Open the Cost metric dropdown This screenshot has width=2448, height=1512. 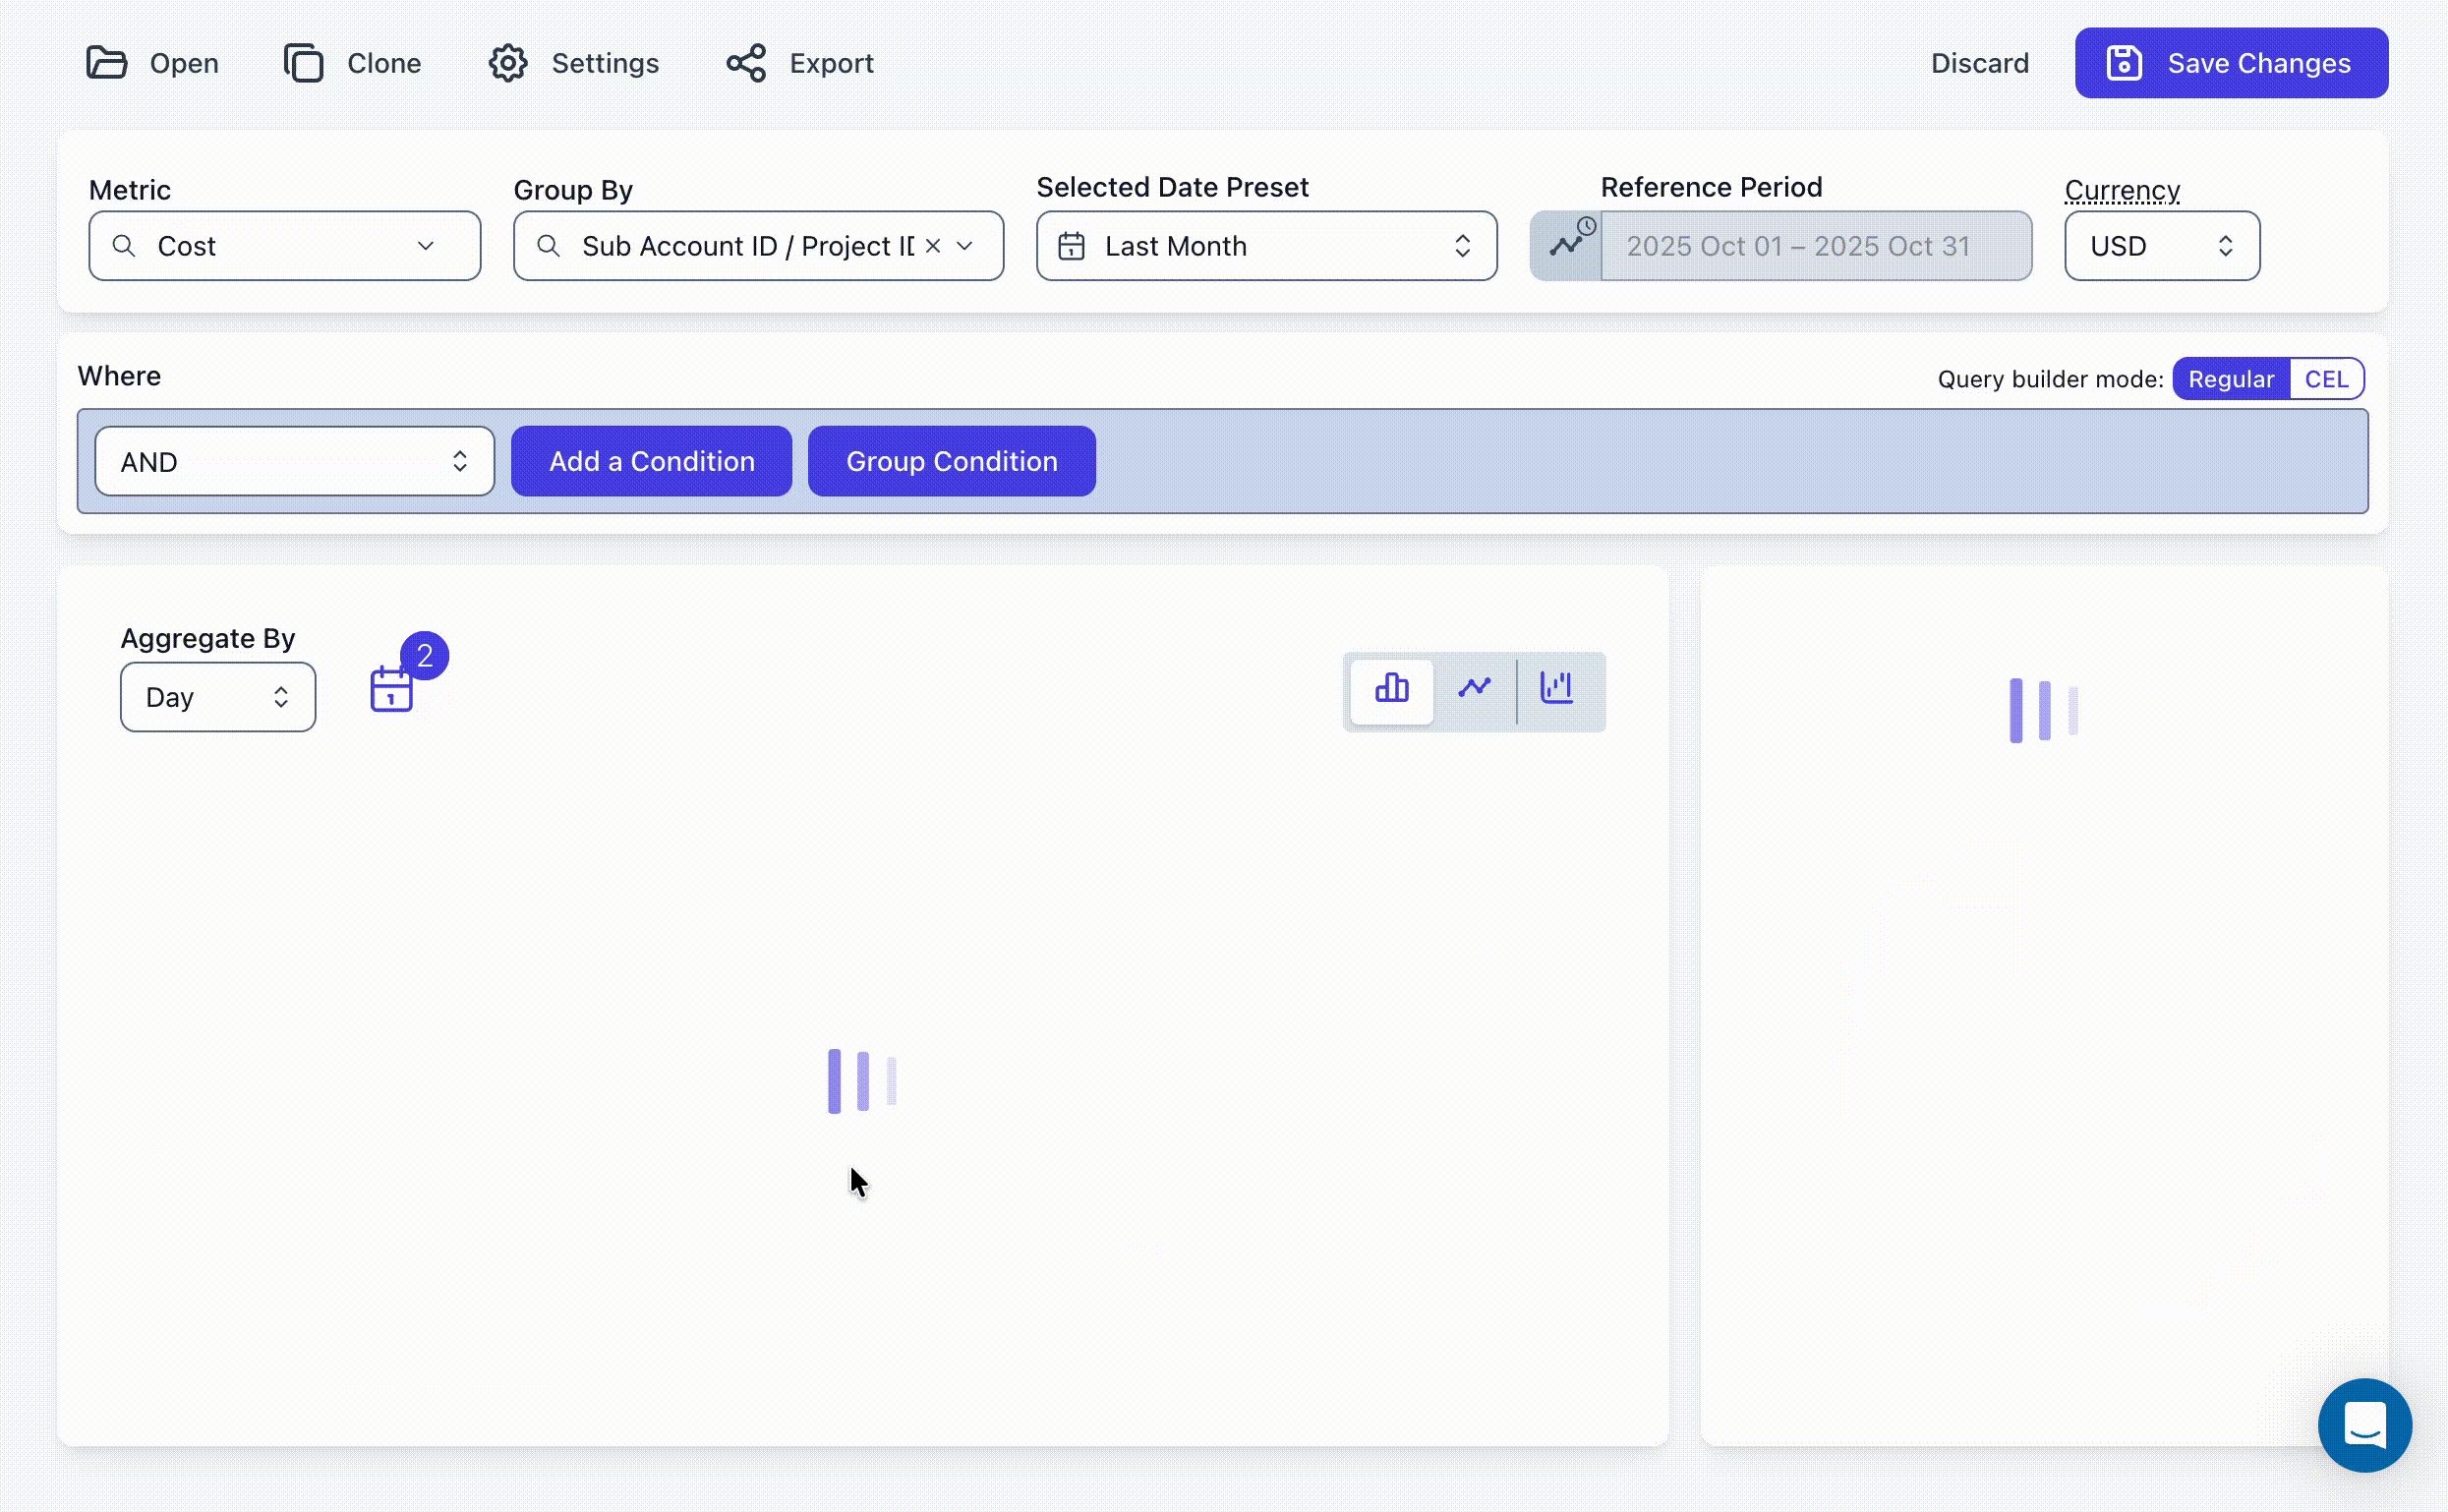[424, 246]
